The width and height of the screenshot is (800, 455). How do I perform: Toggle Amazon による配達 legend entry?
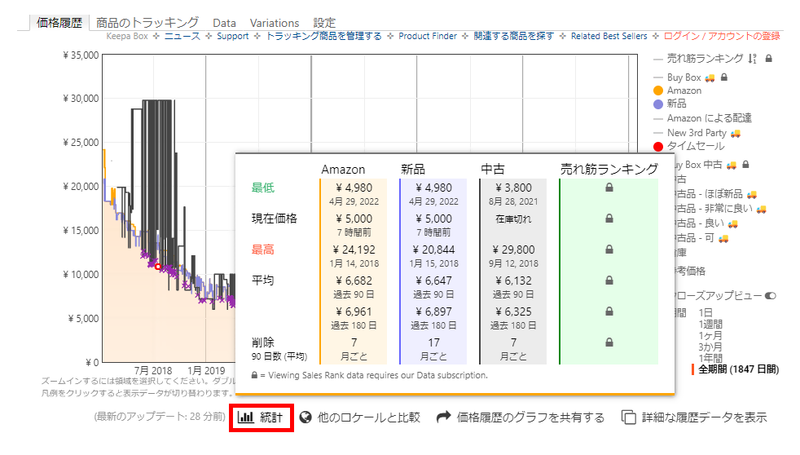pos(709,118)
